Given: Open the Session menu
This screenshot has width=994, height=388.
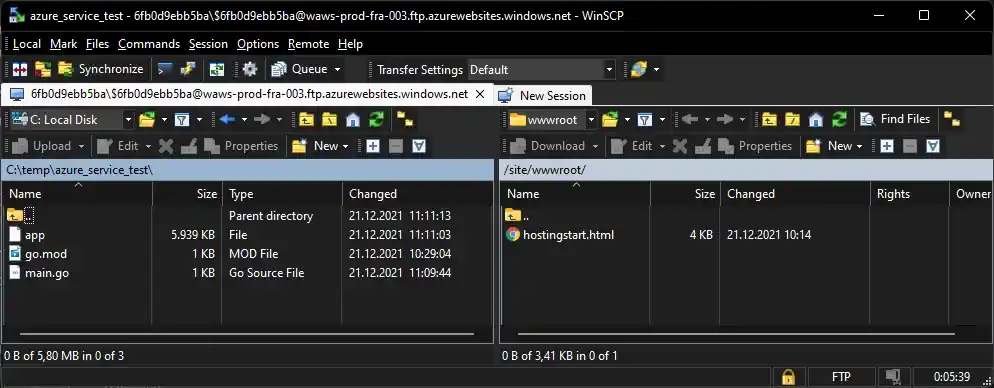Looking at the screenshot, I should [x=208, y=44].
